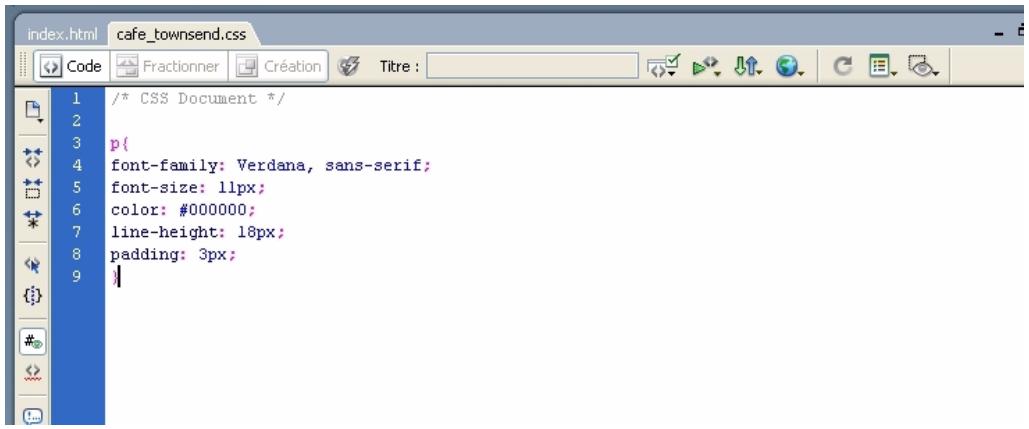Viewport: 1029px width, 429px height.
Task: Open the validate markup checkmark menu
Action: [663, 66]
